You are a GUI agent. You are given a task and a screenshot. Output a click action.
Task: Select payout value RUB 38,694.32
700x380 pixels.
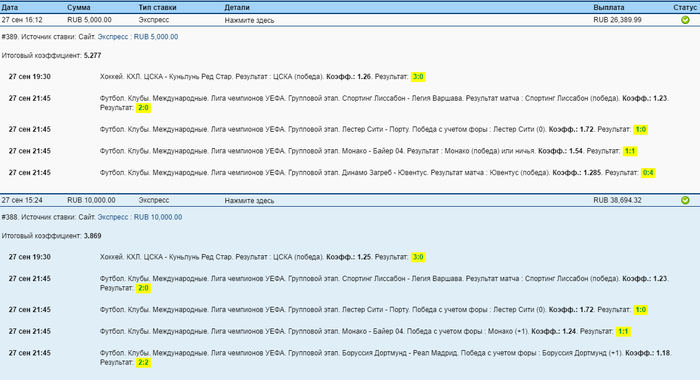pos(617,200)
